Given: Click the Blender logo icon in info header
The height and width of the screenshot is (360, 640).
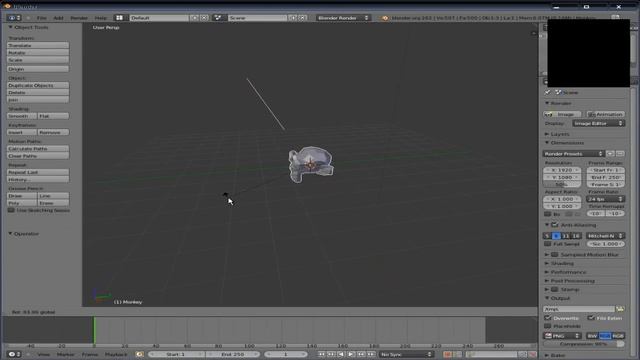Looking at the screenshot, I should [385, 18].
